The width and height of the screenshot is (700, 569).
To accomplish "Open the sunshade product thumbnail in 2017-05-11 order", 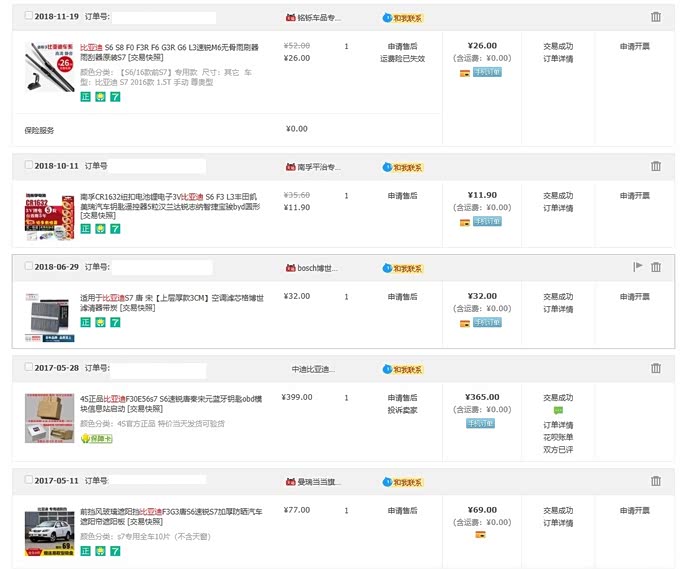I will (49, 532).
